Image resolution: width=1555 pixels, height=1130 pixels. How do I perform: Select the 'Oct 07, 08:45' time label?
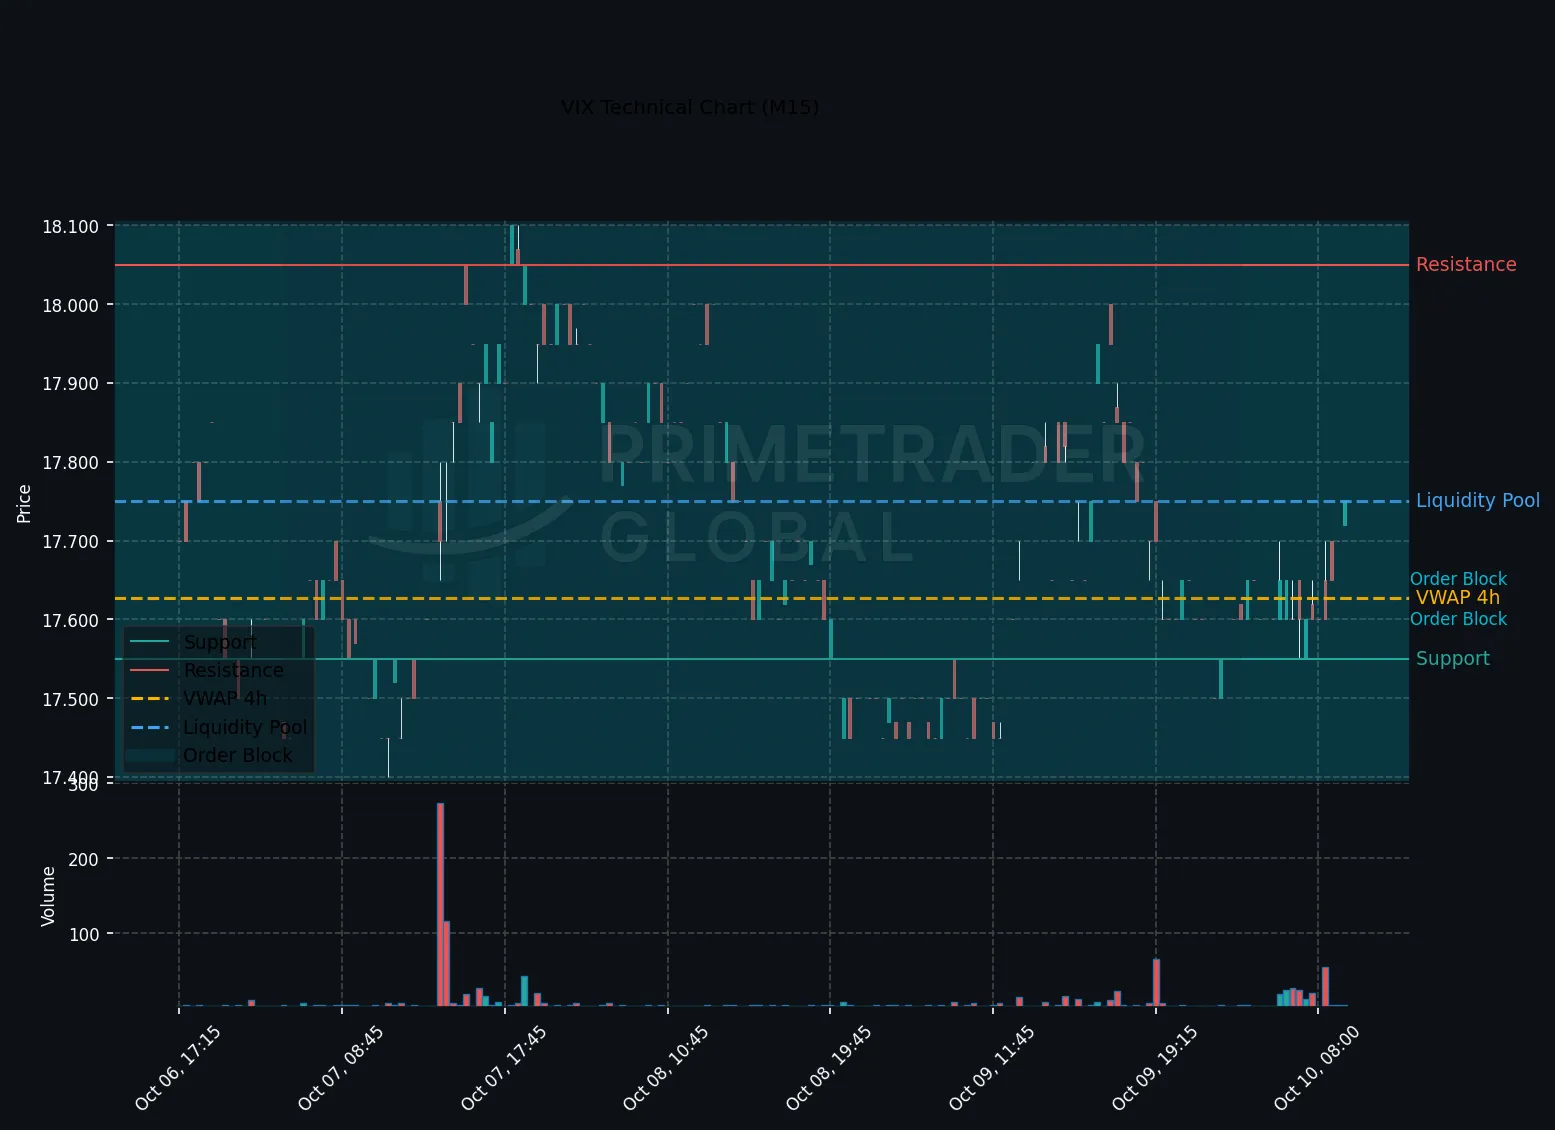[341, 1068]
